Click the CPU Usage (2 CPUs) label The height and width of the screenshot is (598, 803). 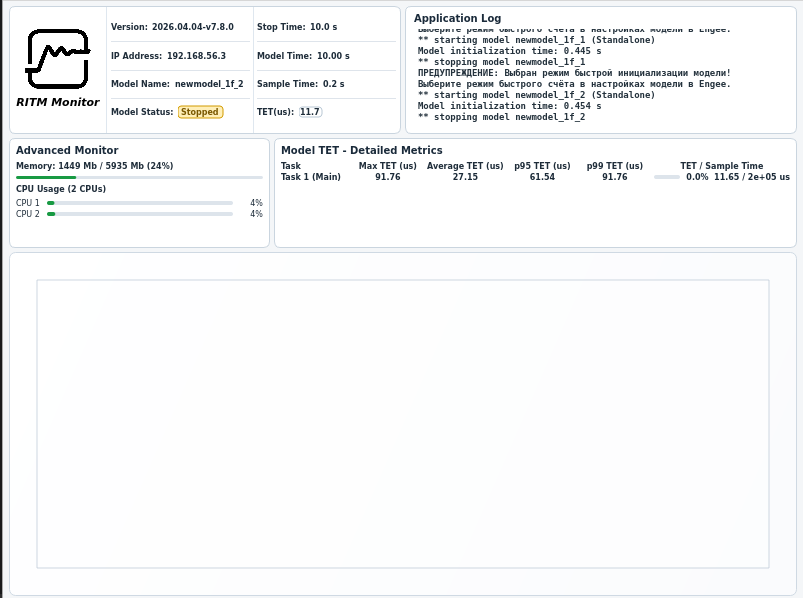tap(61, 189)
